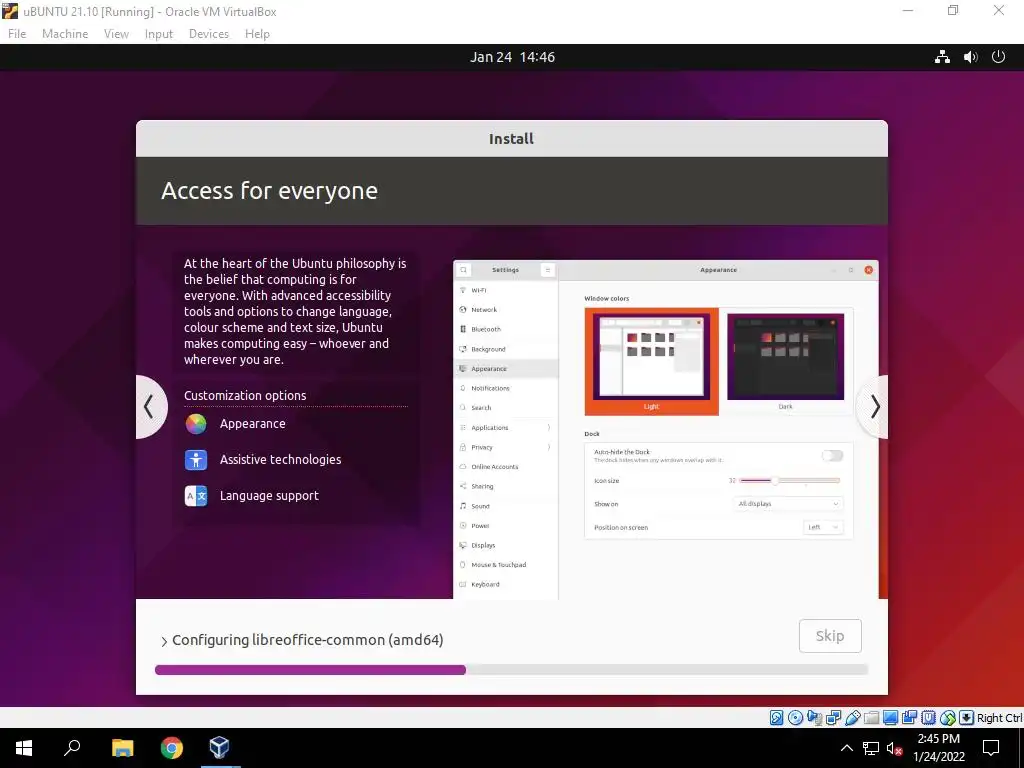Open the audio status icon in VirtualBox bar
Image resolution: width=1024 pixels, height=768 pixels.
[814, 718]
